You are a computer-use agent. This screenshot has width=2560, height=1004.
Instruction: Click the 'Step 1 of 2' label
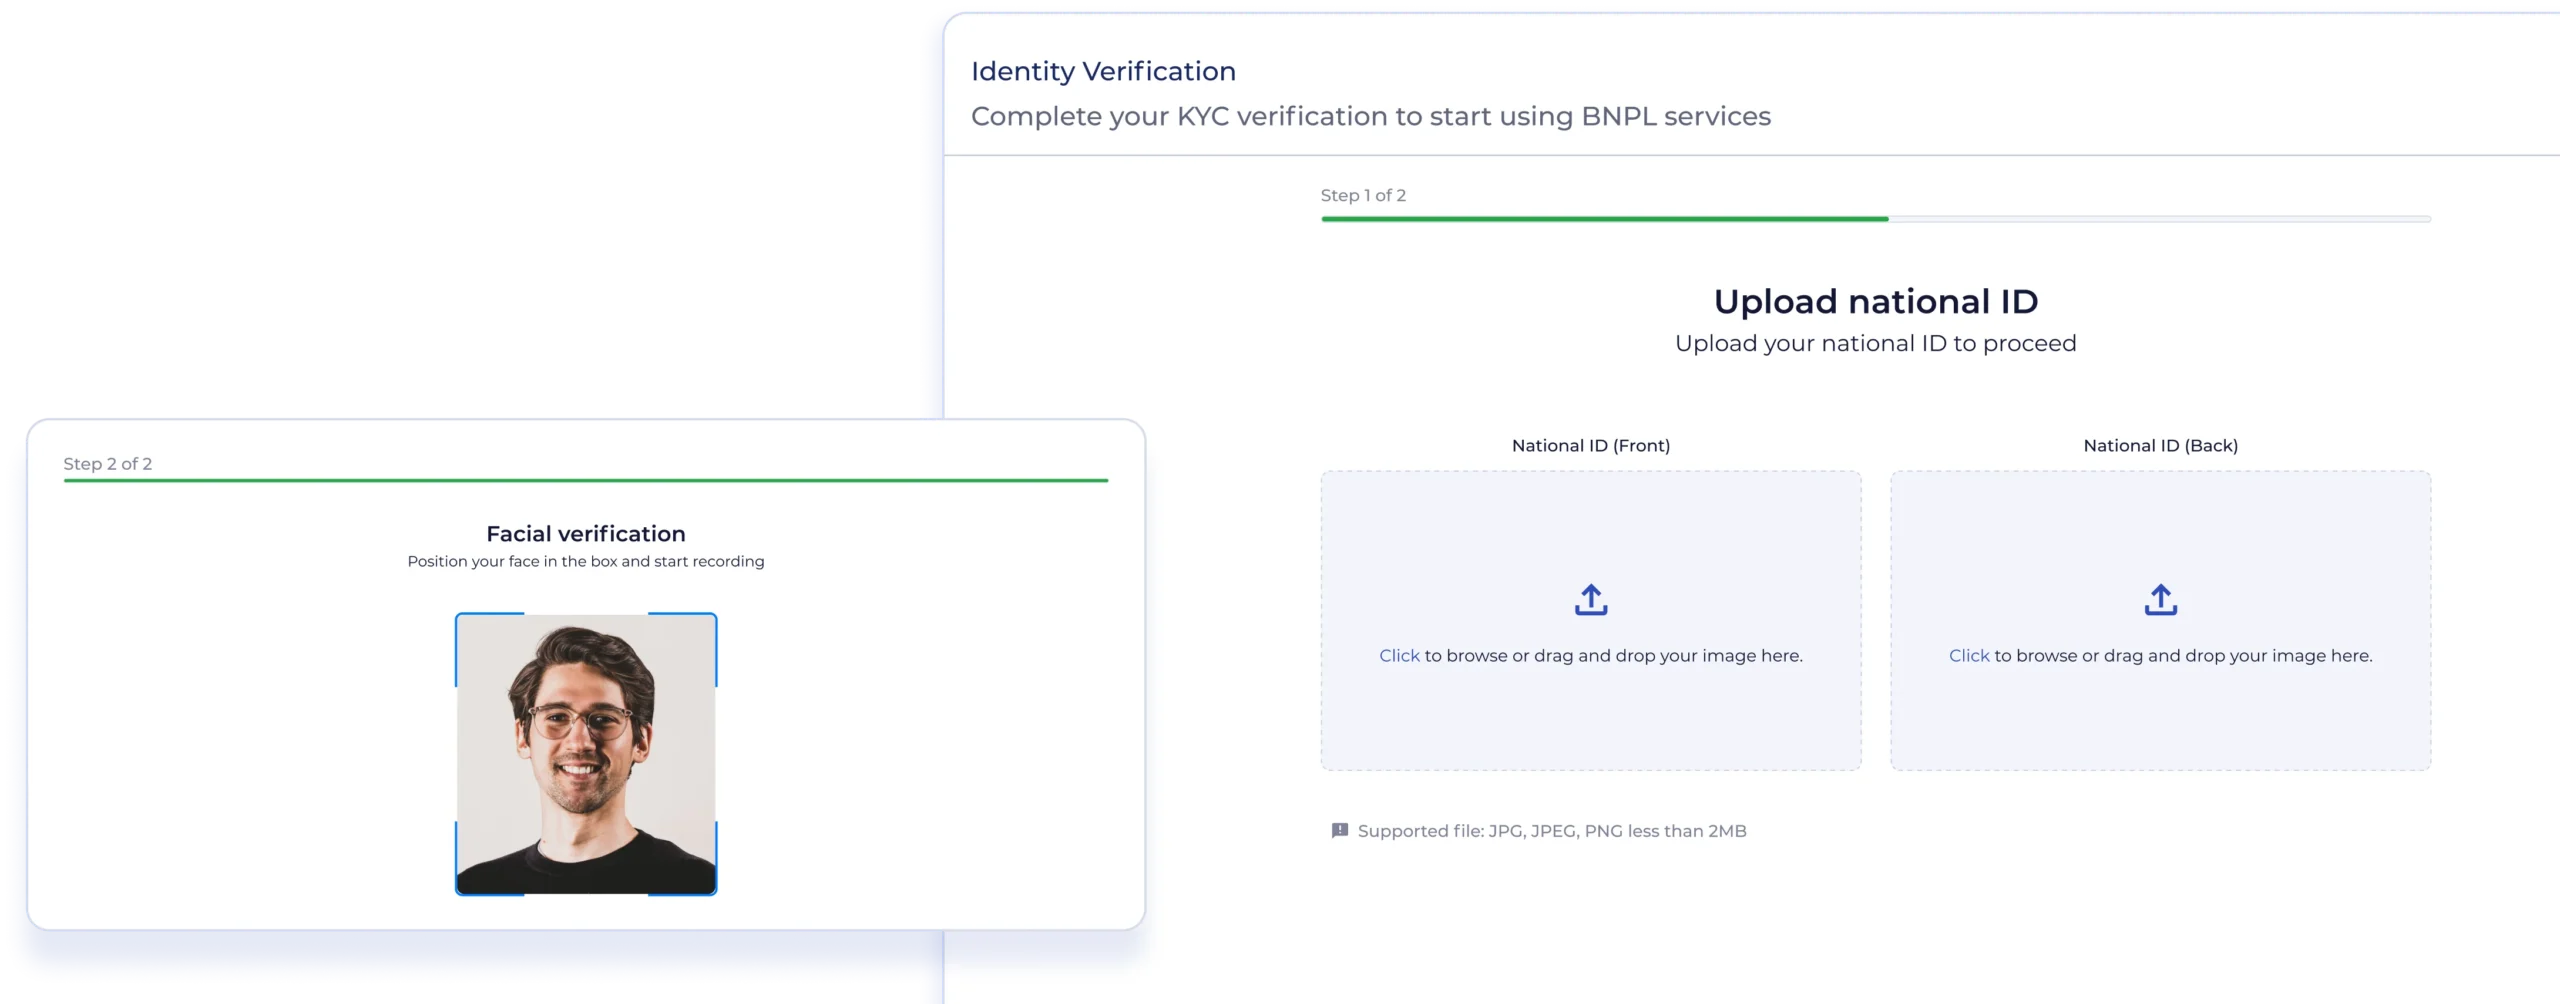coord(1363,196)
